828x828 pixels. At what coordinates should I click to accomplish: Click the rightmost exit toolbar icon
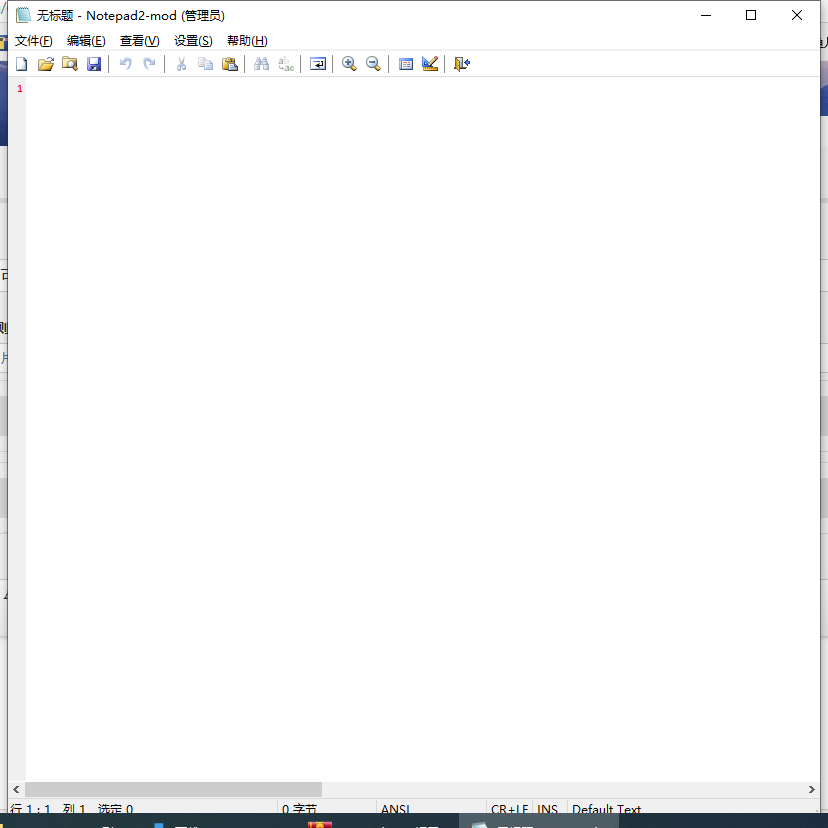pyautogui.click(x=461, y=63)
